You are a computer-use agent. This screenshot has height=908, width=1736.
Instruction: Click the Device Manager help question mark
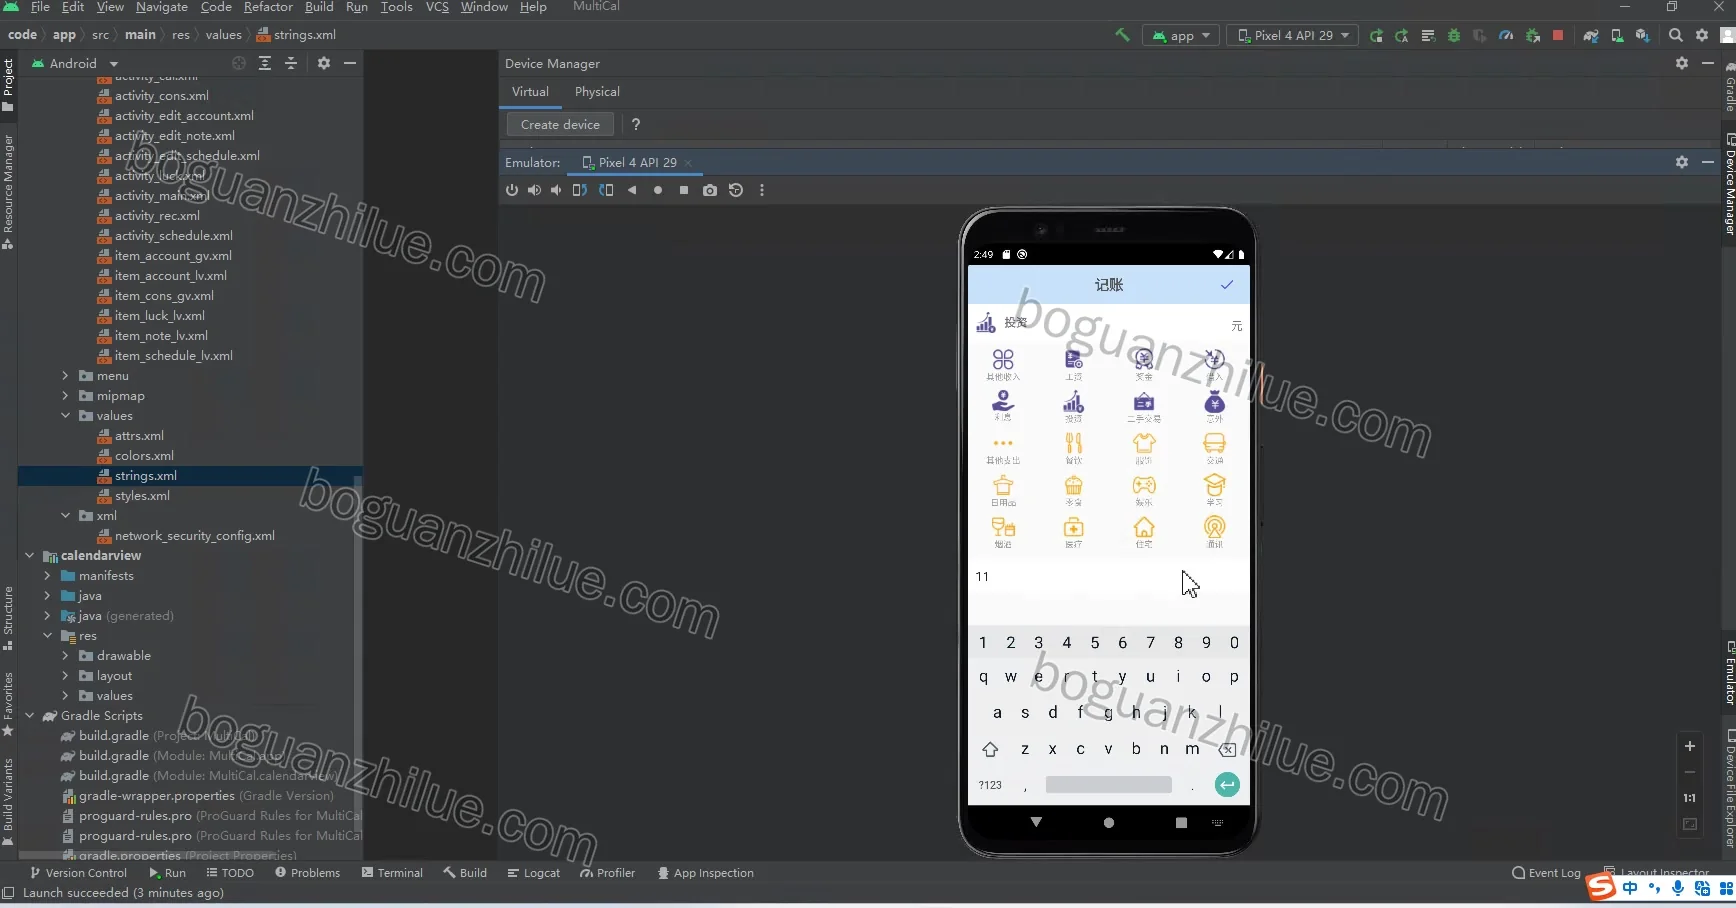pyautogui.click(x=636, y=124)
